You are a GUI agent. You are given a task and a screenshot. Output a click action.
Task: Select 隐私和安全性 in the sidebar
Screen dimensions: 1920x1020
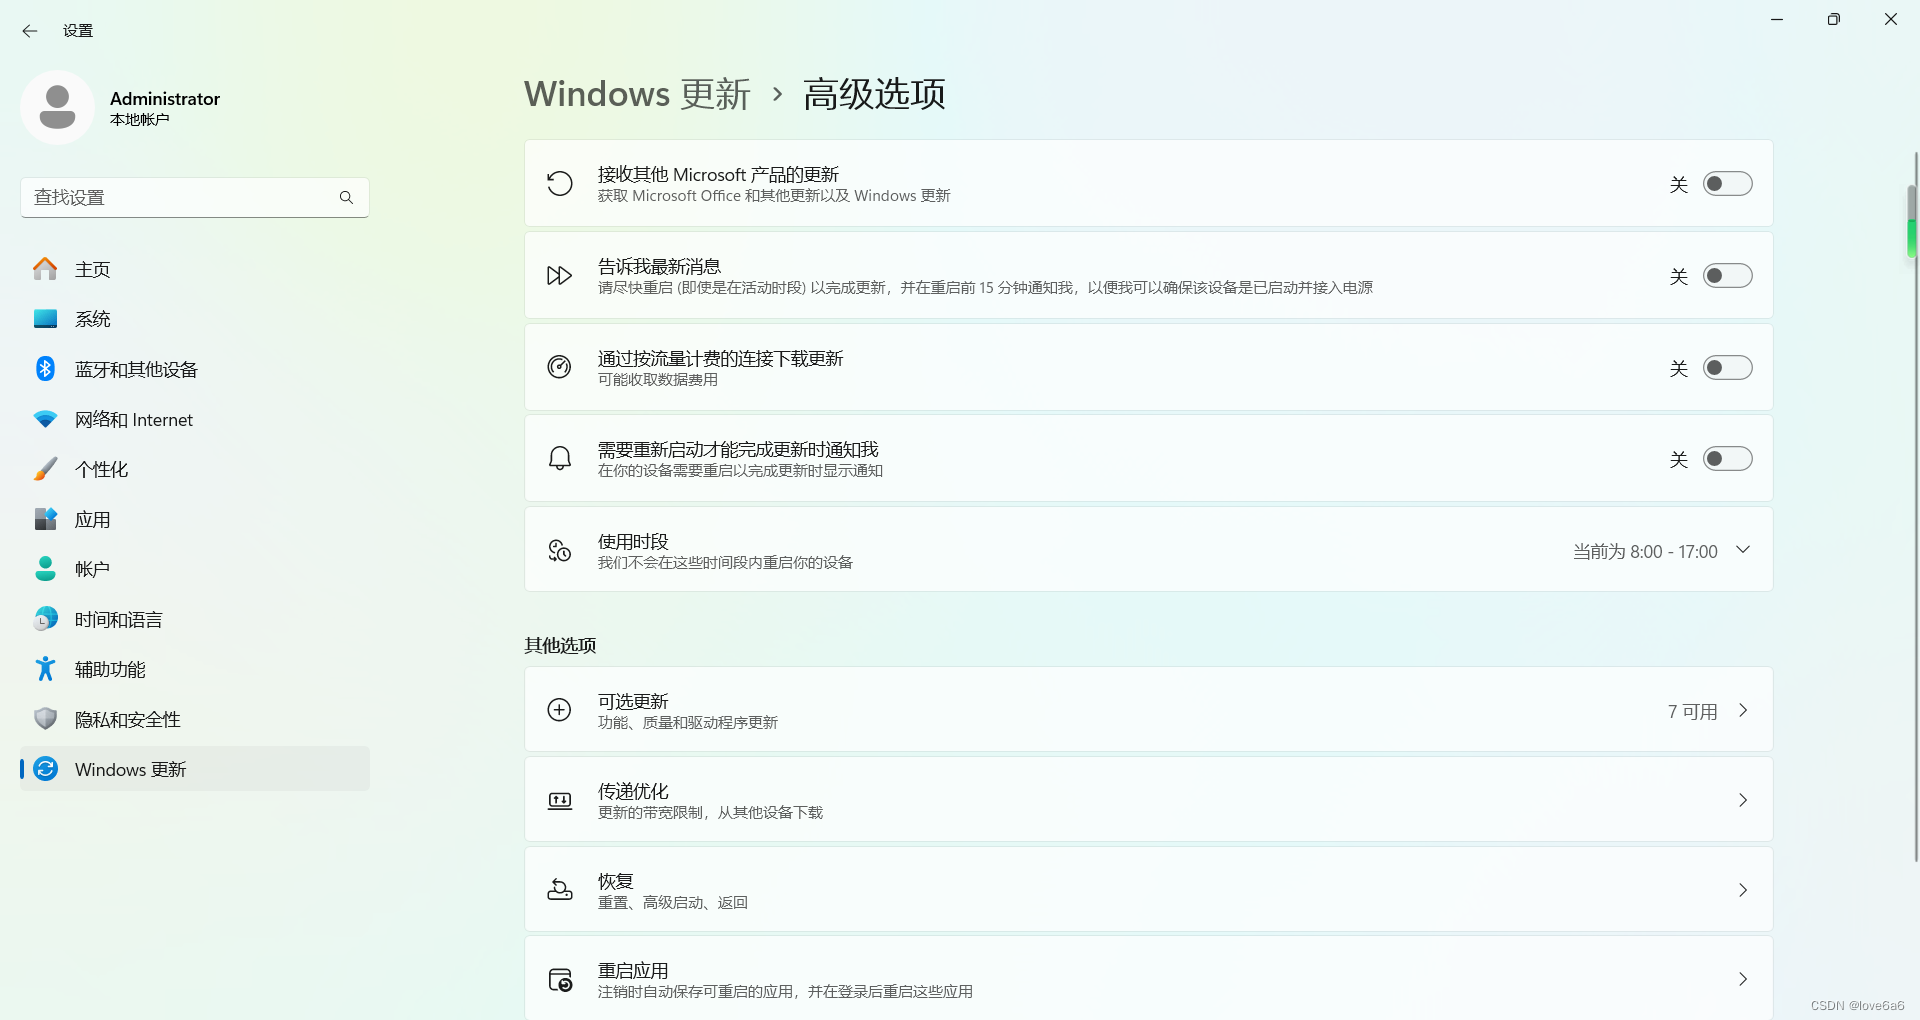[x=195, y=719]
